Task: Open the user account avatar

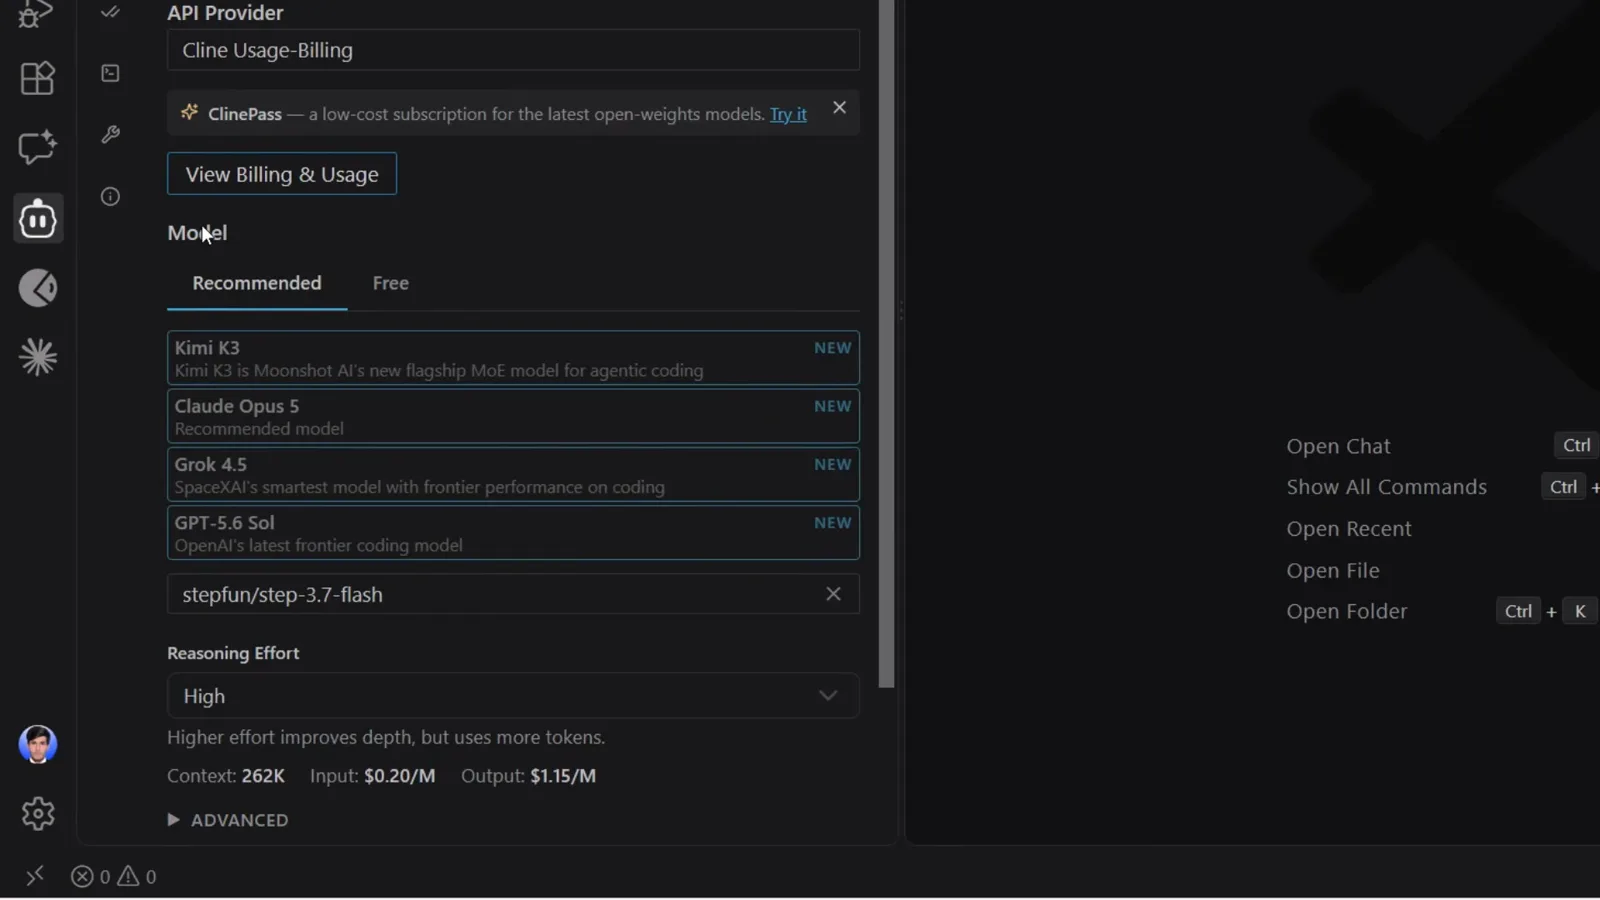Action: 38,745
